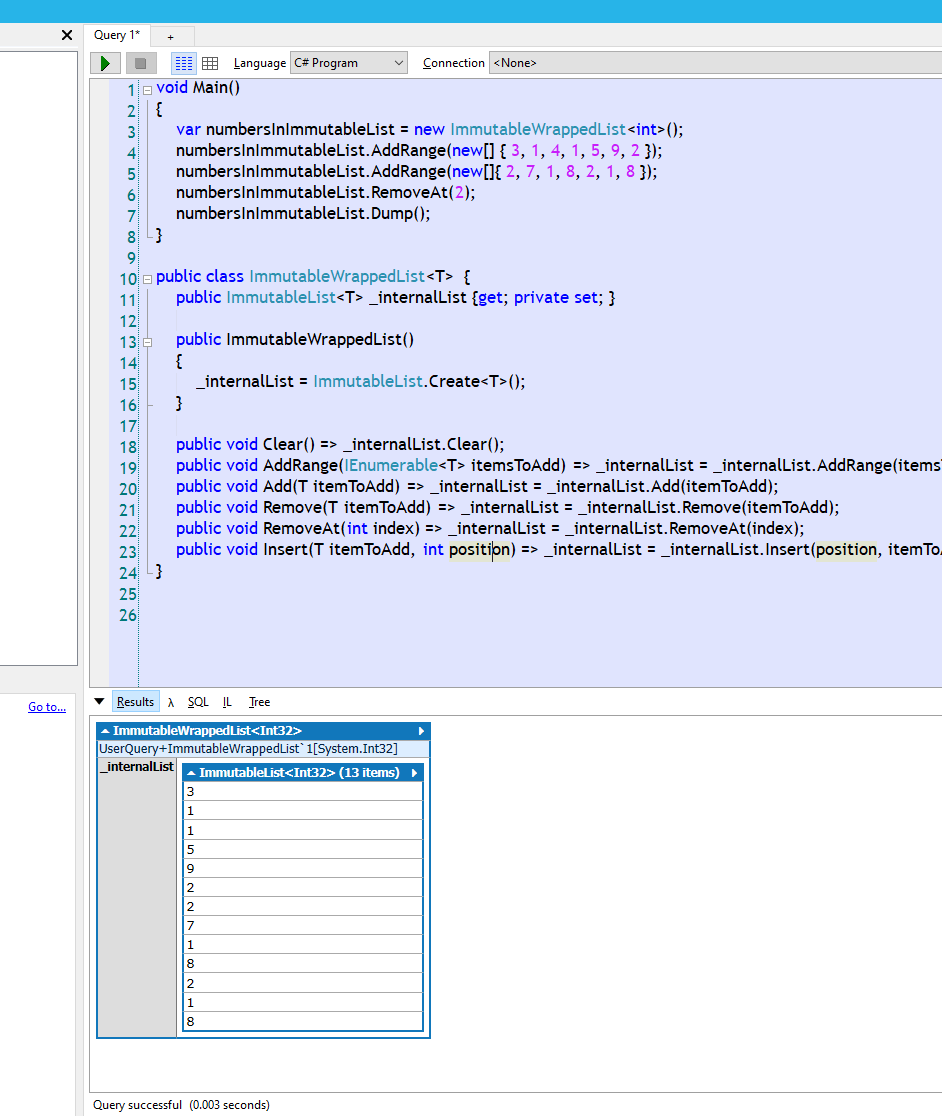The width and height of the screenshot is (942, 1116).
Task: Click the right arrow on ImmutableList<Int32> header
Action: pos(417,772)
